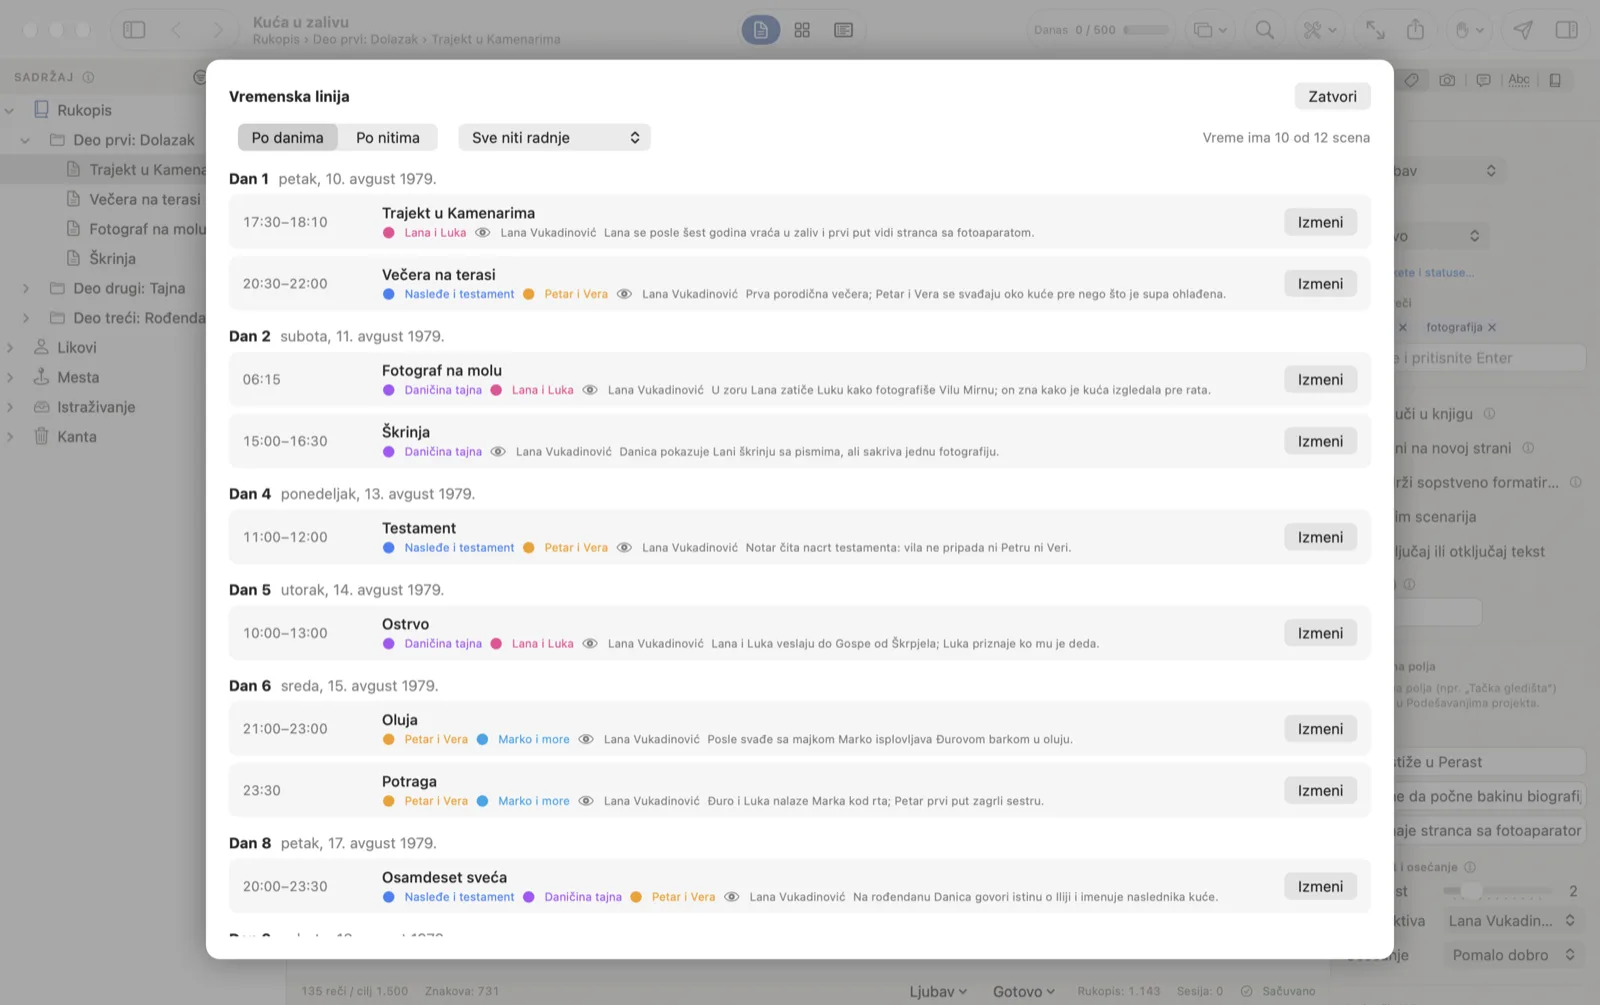Open the snapshots camera icon
The height and width of the screenshot is (1005, 1600).
(x=1447, y=80)
